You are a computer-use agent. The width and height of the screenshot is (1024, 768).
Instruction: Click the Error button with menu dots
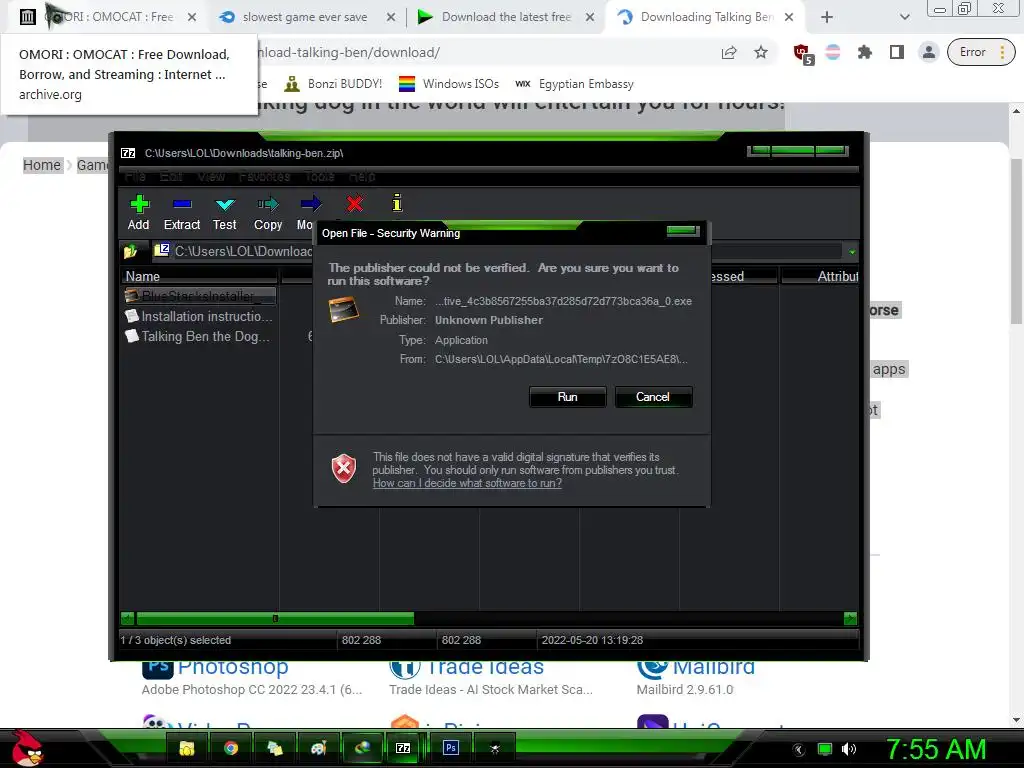coord(982,52)
